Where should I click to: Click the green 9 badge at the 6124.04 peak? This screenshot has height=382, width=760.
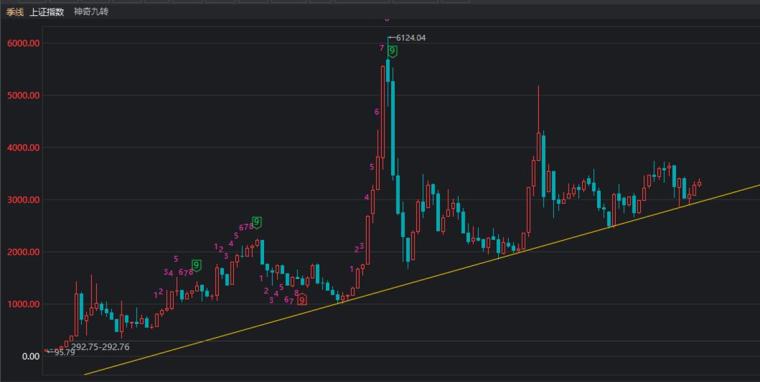392,51
